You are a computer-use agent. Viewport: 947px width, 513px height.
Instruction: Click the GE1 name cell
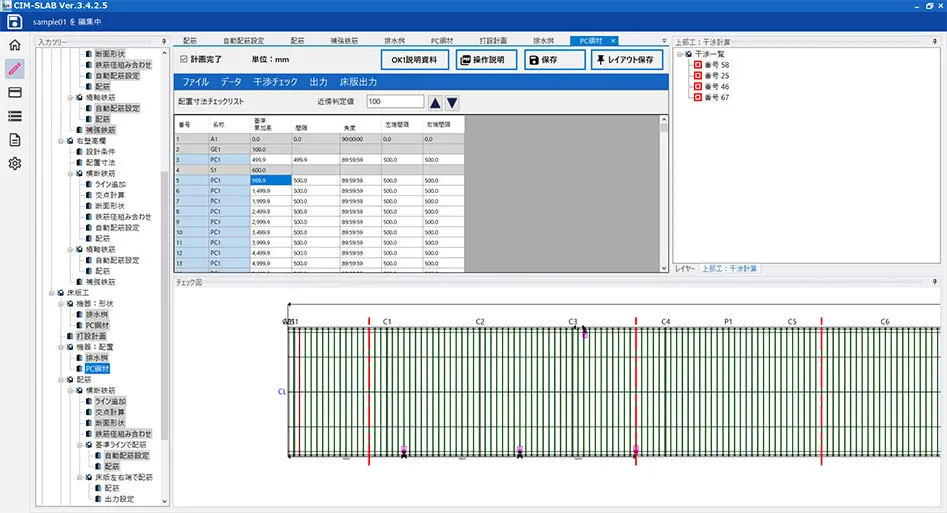[x=229, y=149]
